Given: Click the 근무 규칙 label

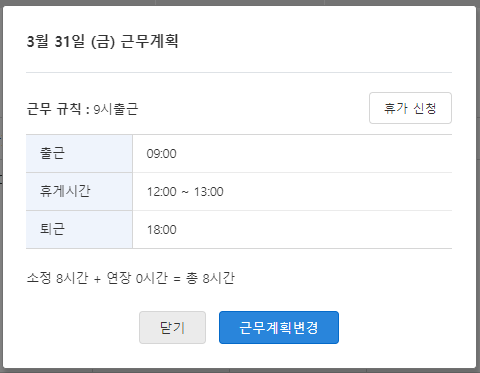Looking at the screenshot, I should click(54, 109).
